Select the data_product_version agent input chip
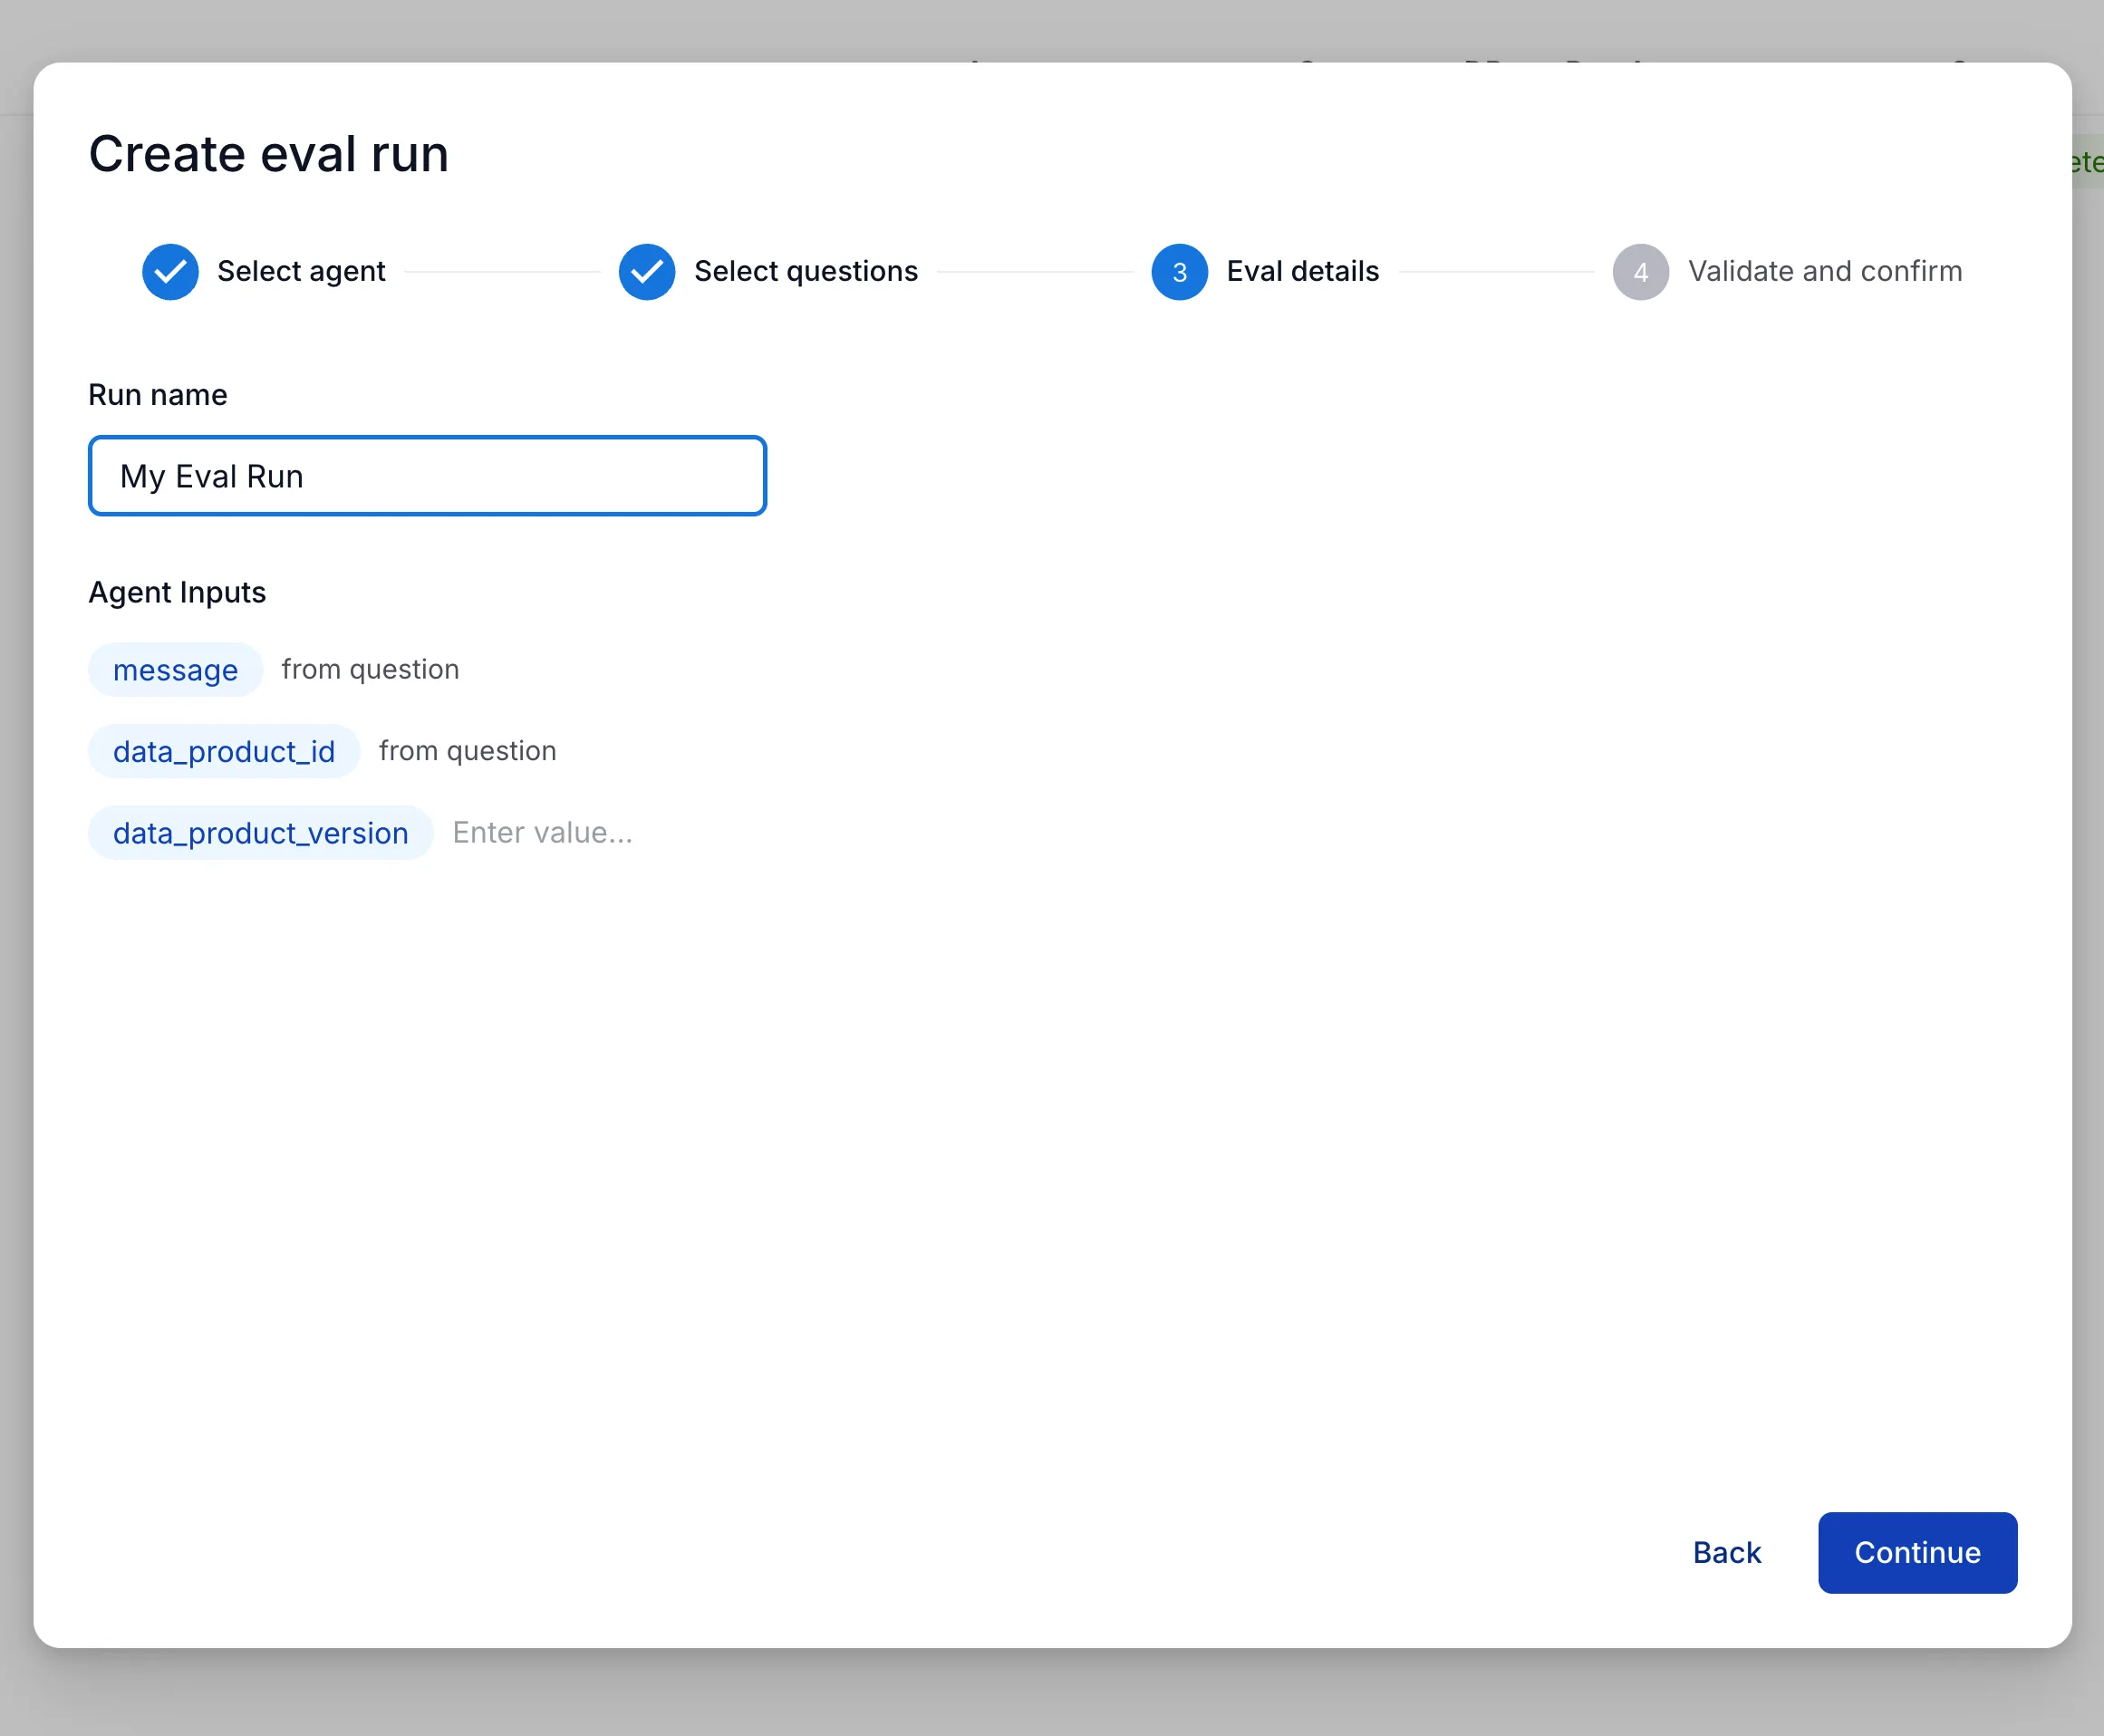This screenshot has width=2104, height=1736. point(260,832)
